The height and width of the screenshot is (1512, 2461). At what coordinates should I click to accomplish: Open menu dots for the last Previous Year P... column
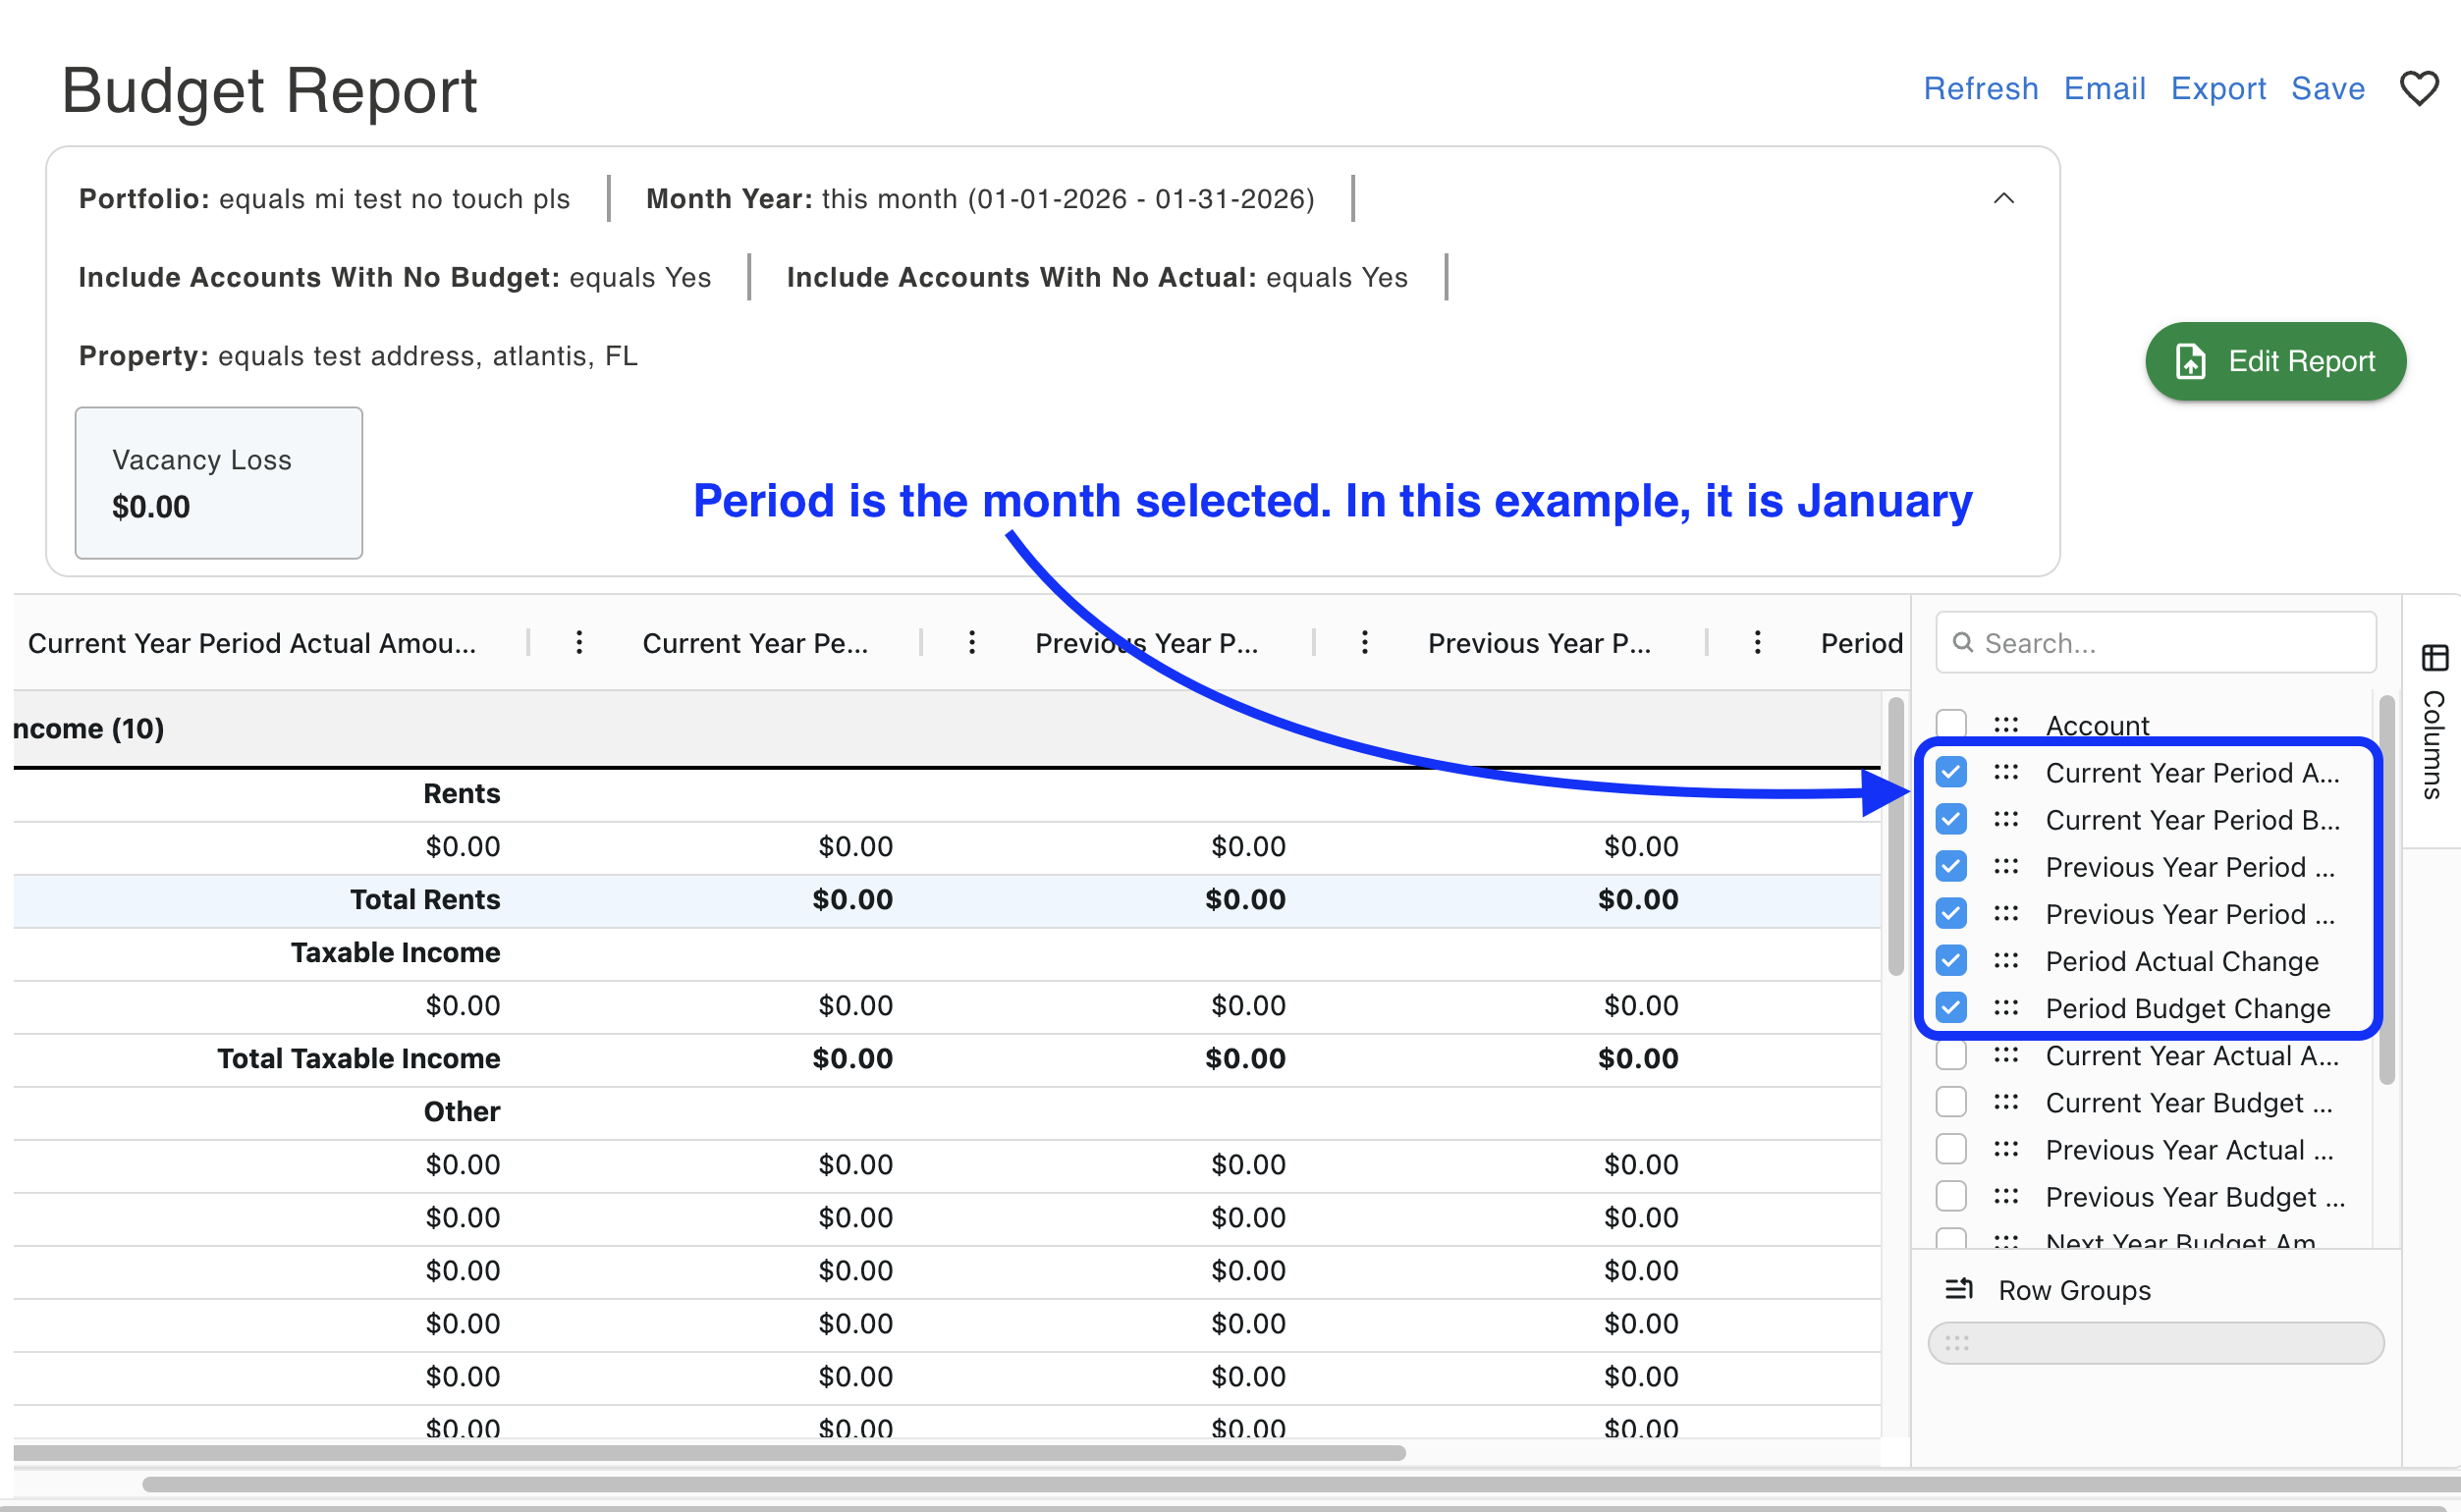click(1757, 643)
